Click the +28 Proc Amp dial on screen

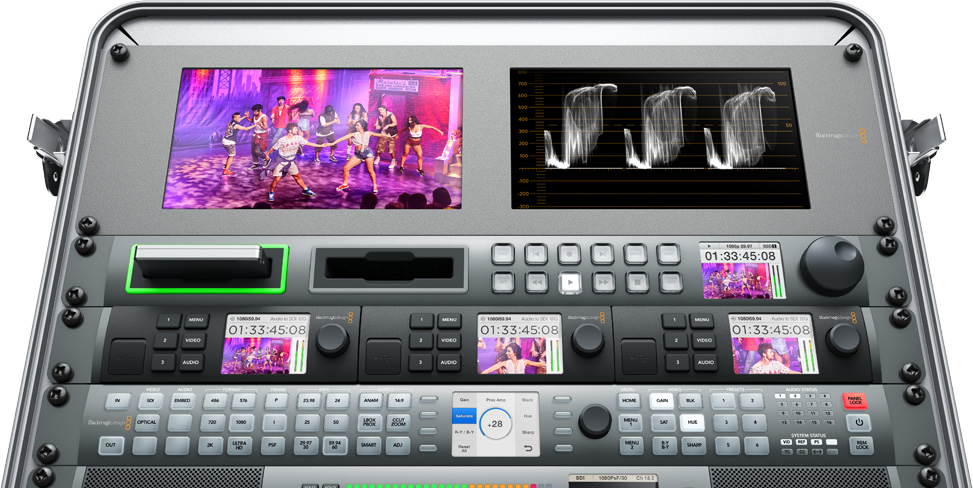click(x=495, y=424)
